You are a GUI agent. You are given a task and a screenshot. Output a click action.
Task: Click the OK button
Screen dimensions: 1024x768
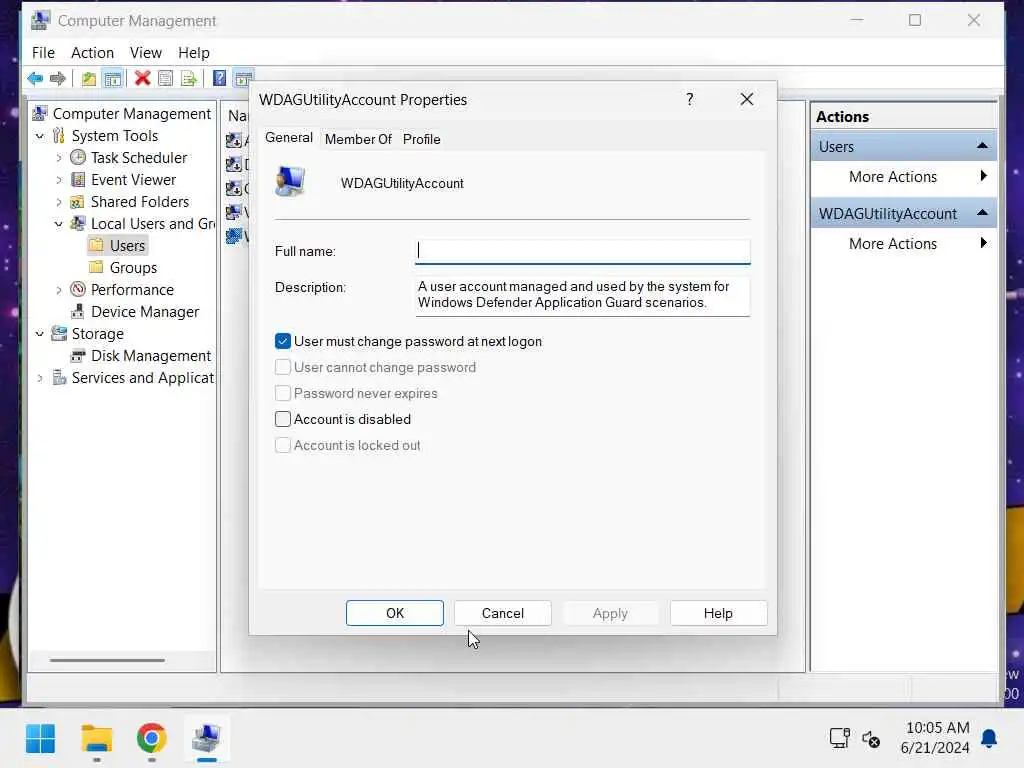(394, 613)
